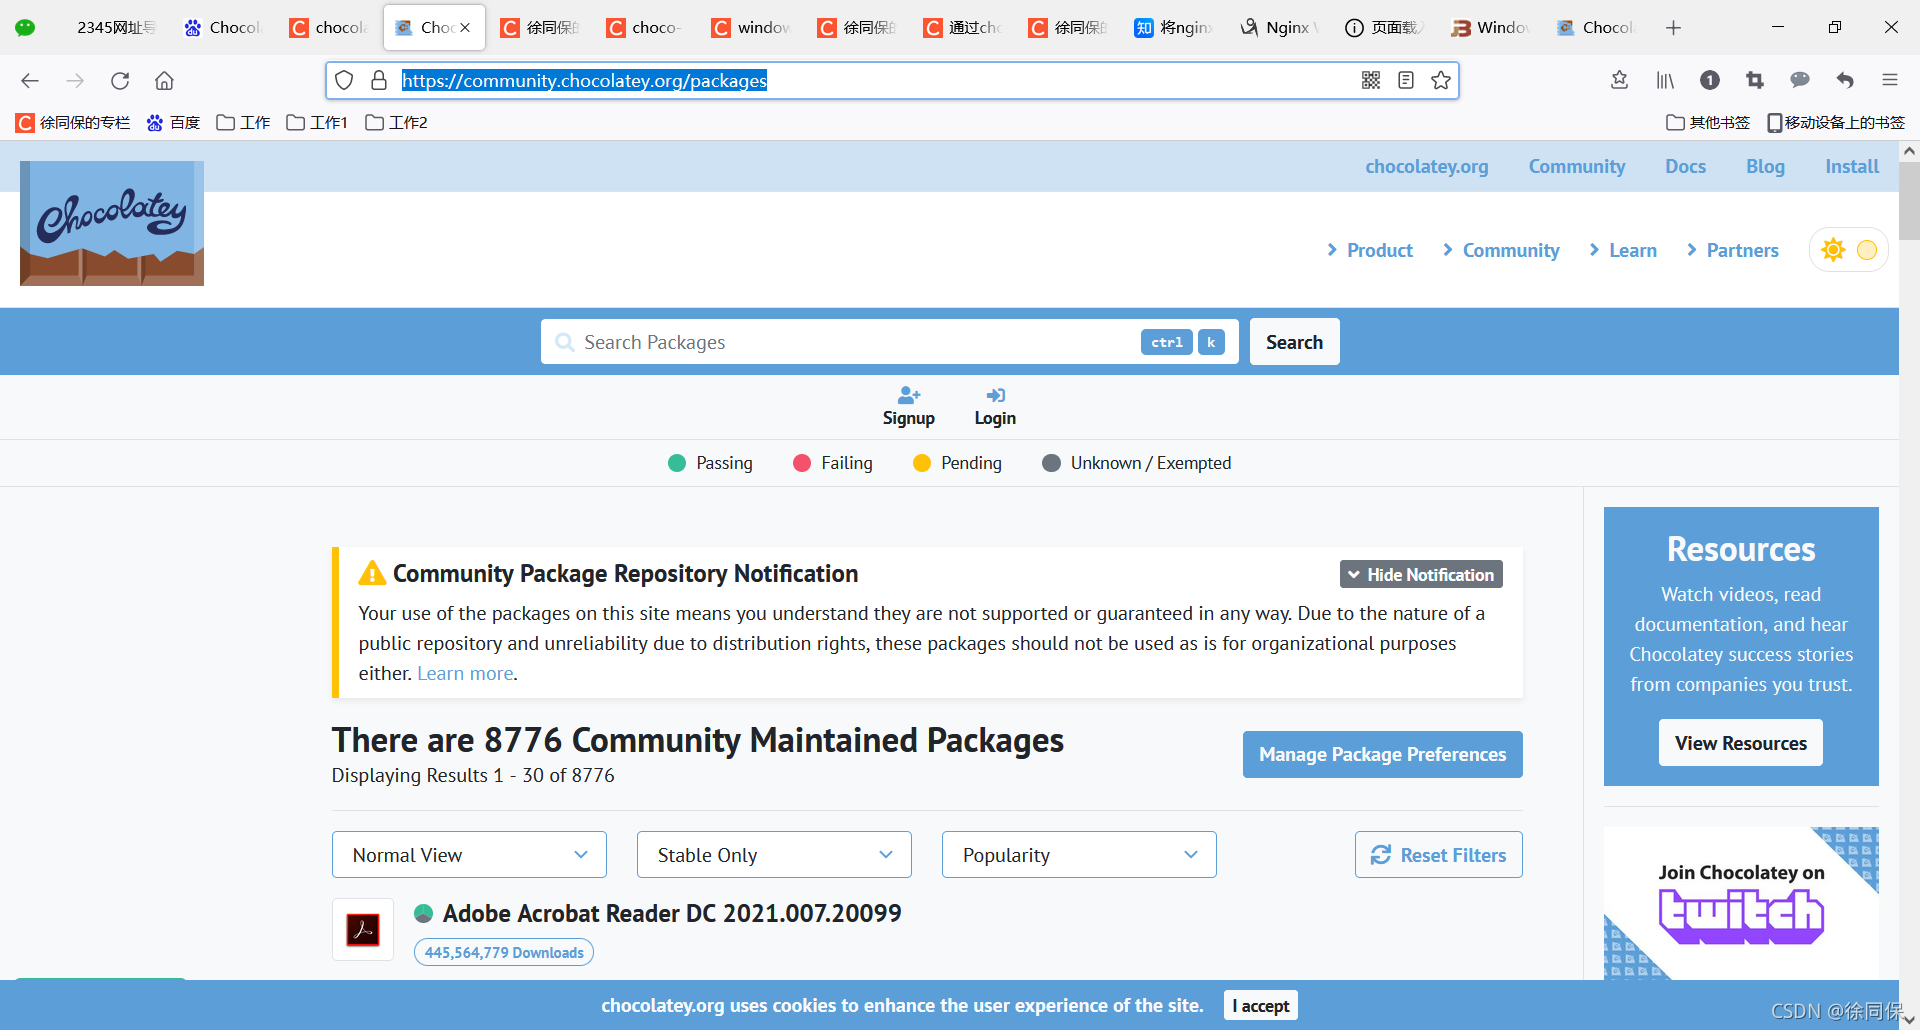Screen dimensions: 1920x1030
Task: Click Manage Package Preferences button
Action: coord(1383,754)
